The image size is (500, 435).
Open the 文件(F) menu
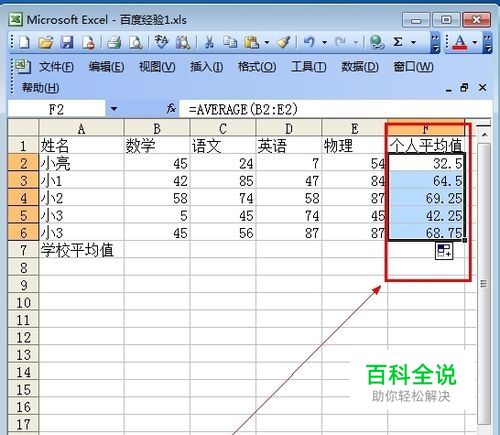point(56,67)
